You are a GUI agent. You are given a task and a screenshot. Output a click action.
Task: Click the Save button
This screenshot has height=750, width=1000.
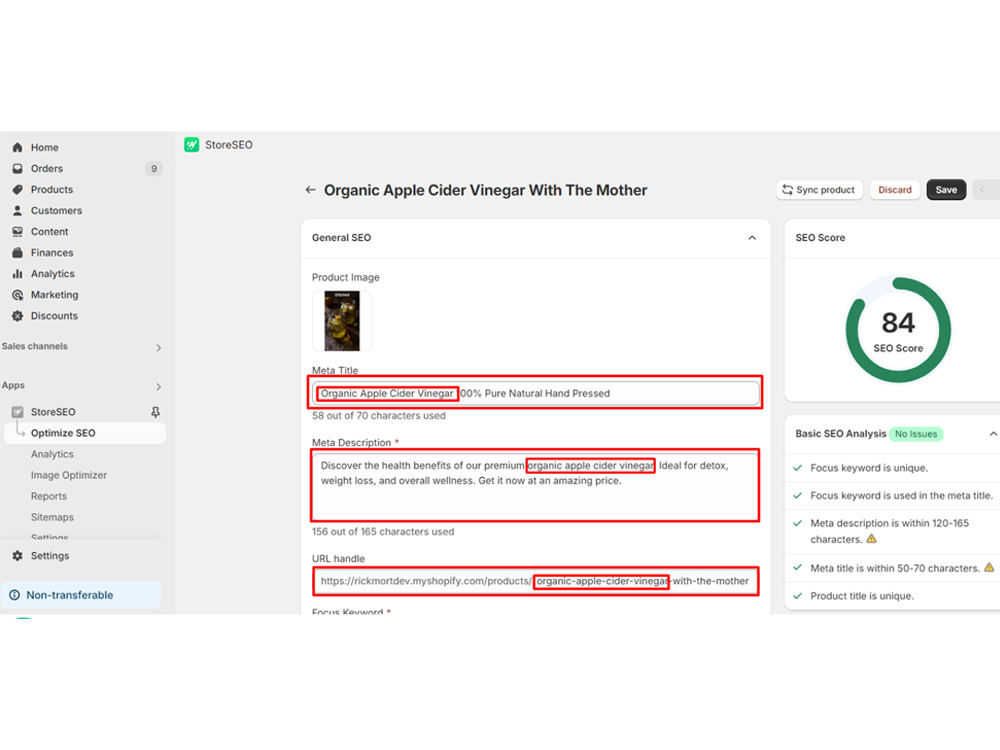(946, 190)
